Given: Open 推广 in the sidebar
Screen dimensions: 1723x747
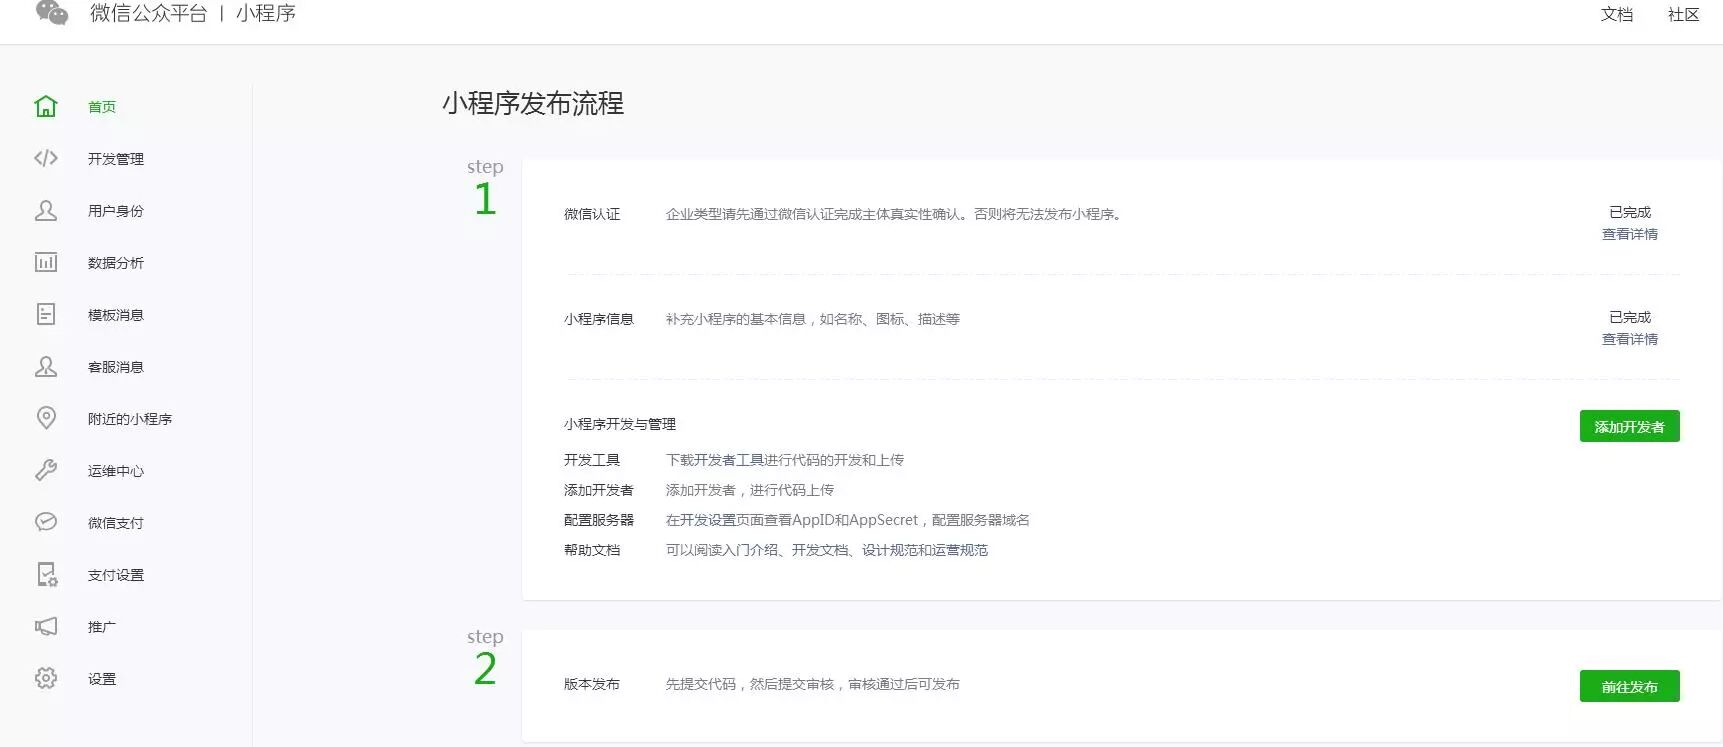Looking at the screenshot, I should click(x=102, y=627).
